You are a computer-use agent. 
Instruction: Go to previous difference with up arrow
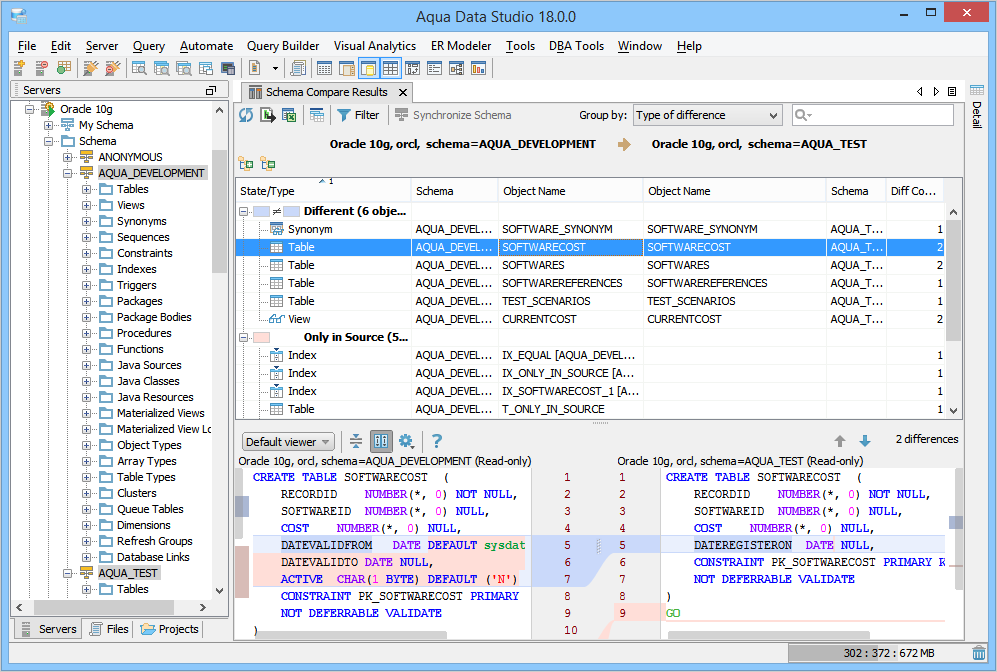[x=840, y=441]
